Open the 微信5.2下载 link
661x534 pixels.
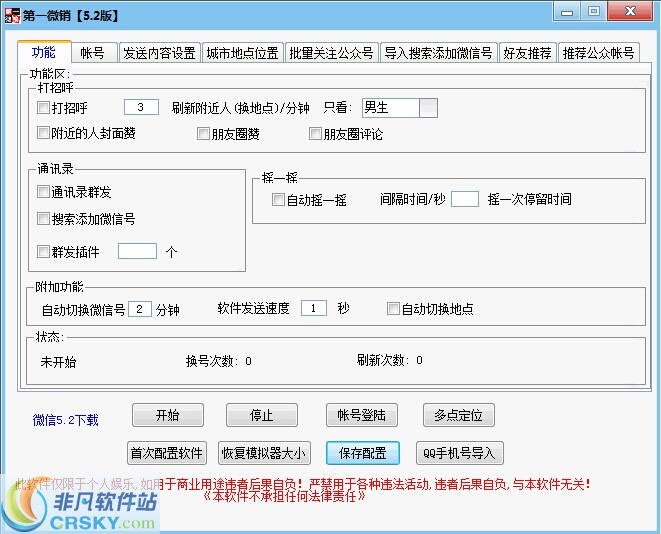click(x=65, y=420)
